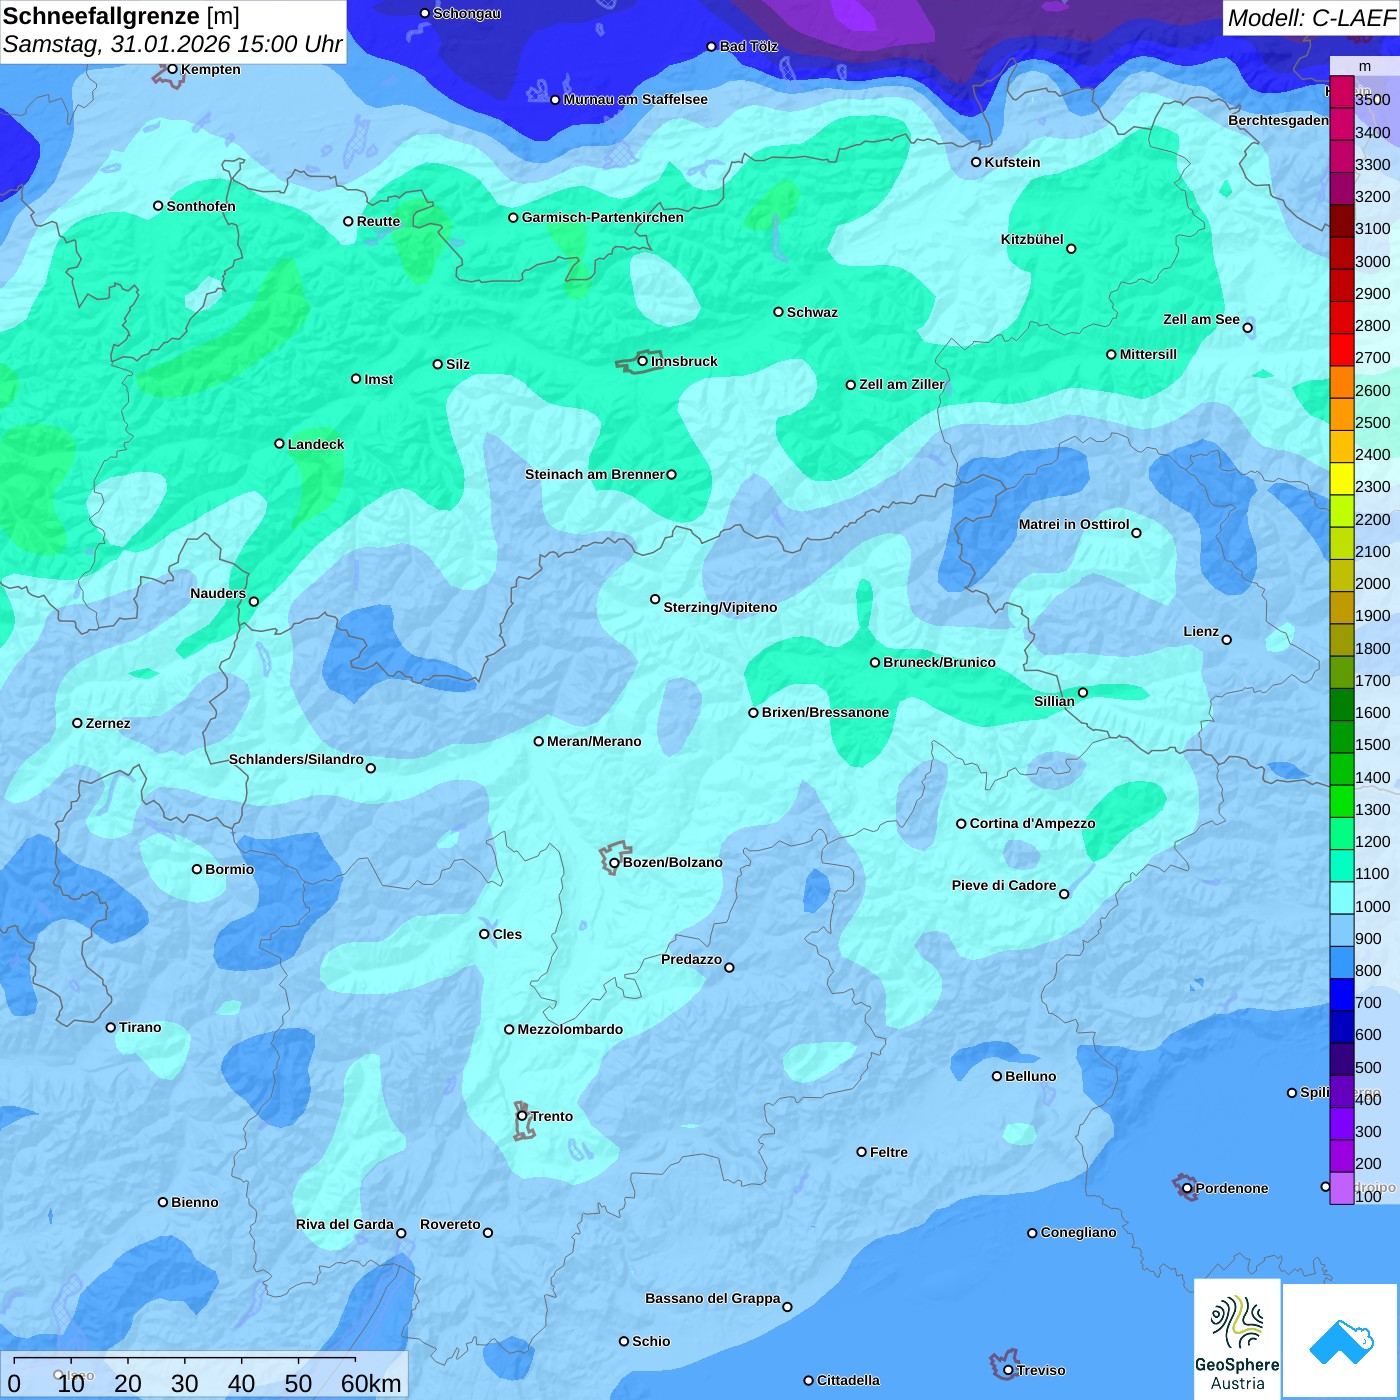Select the 2700 m red legend swatch
Viewport: 1400px width, 1400px height.
pyautogui.click(x=1341, y=350)
